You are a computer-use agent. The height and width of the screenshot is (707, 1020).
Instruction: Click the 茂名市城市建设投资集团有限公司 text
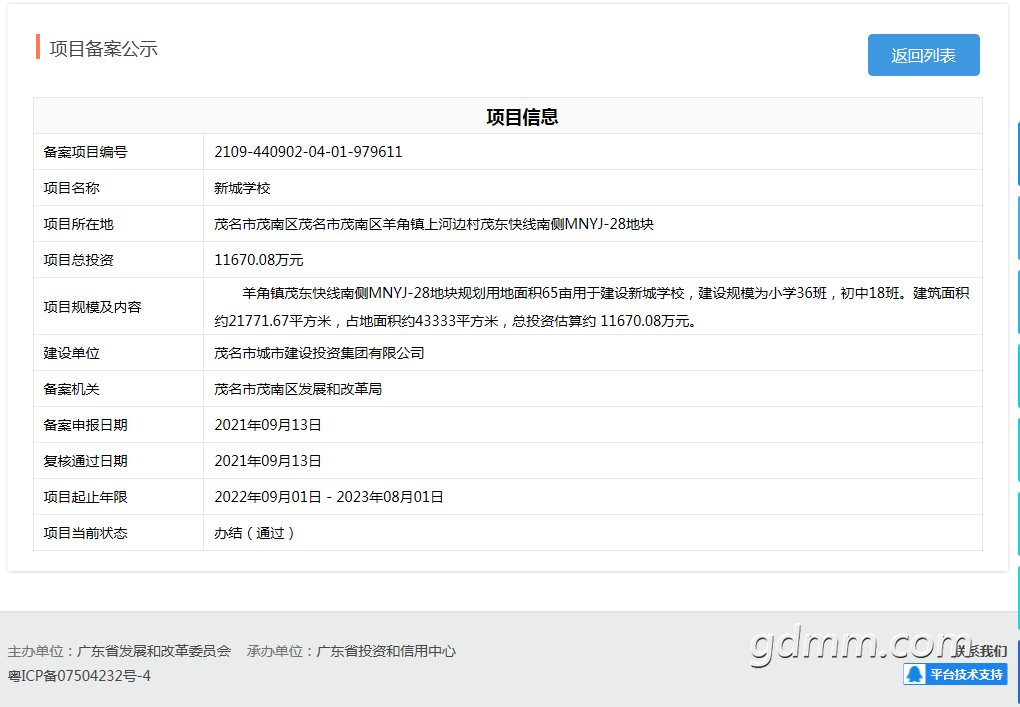(x=319, y=353)
